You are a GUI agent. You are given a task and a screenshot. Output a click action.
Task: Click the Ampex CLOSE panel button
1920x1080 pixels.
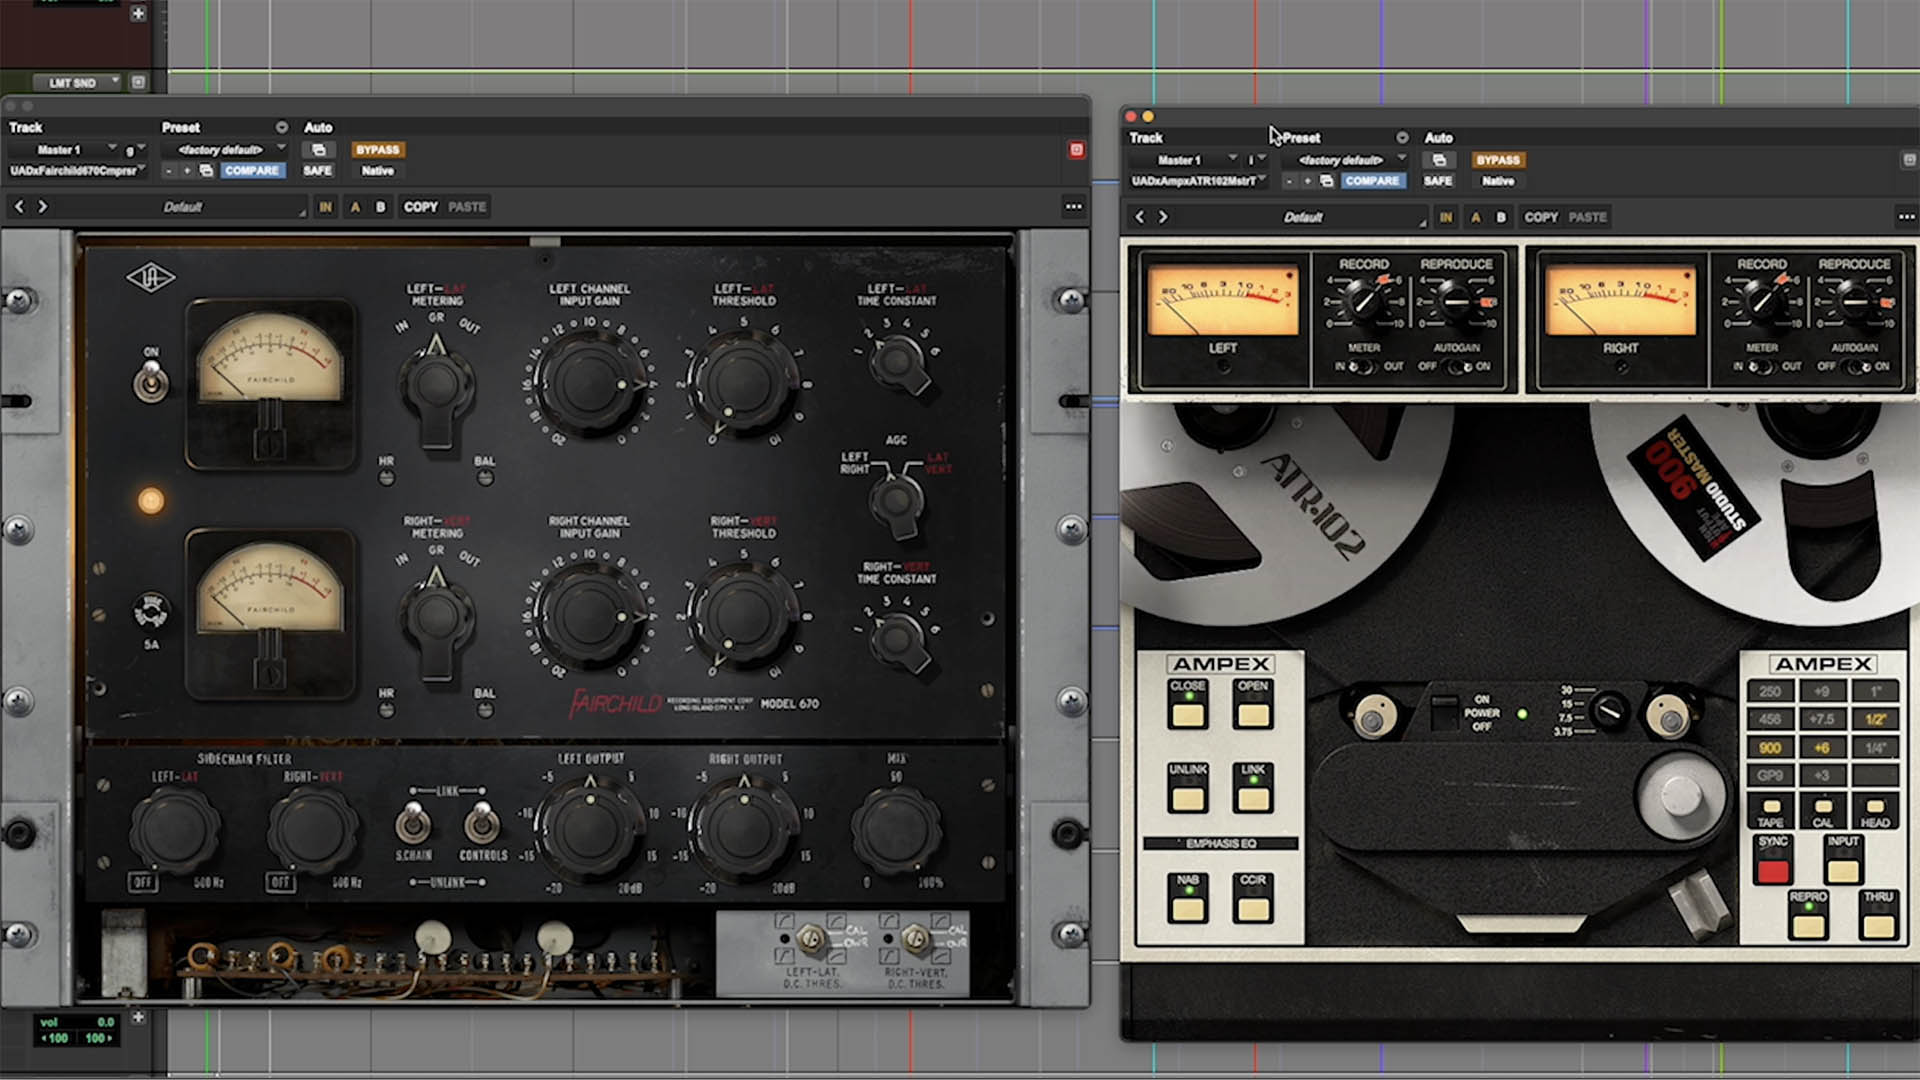(x=1188, y=705)
